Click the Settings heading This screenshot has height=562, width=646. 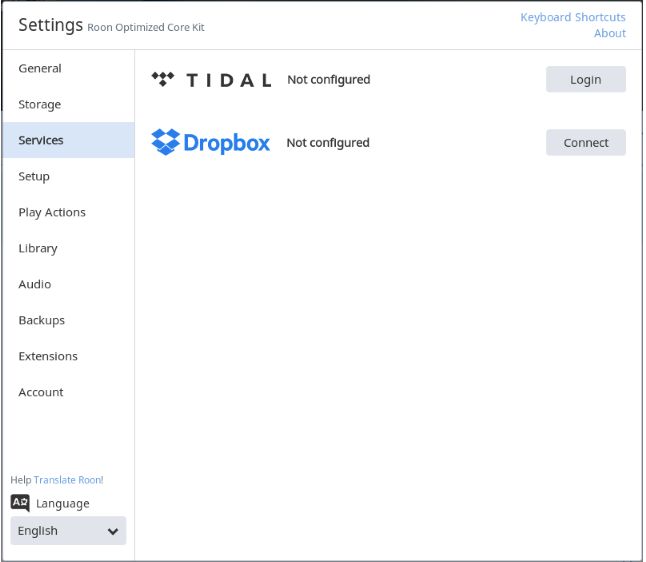tap(51, 25)
